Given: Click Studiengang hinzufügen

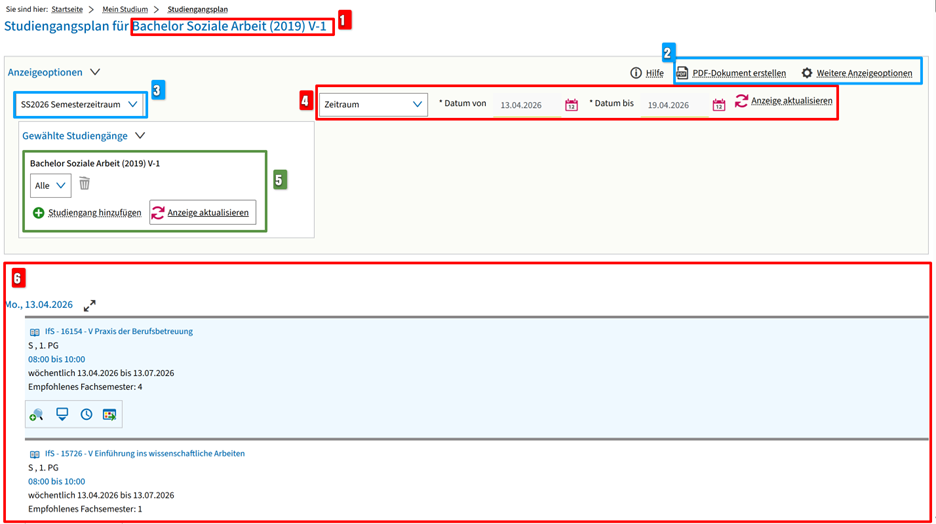Looking at the screenshot, I should pos(87,213).
